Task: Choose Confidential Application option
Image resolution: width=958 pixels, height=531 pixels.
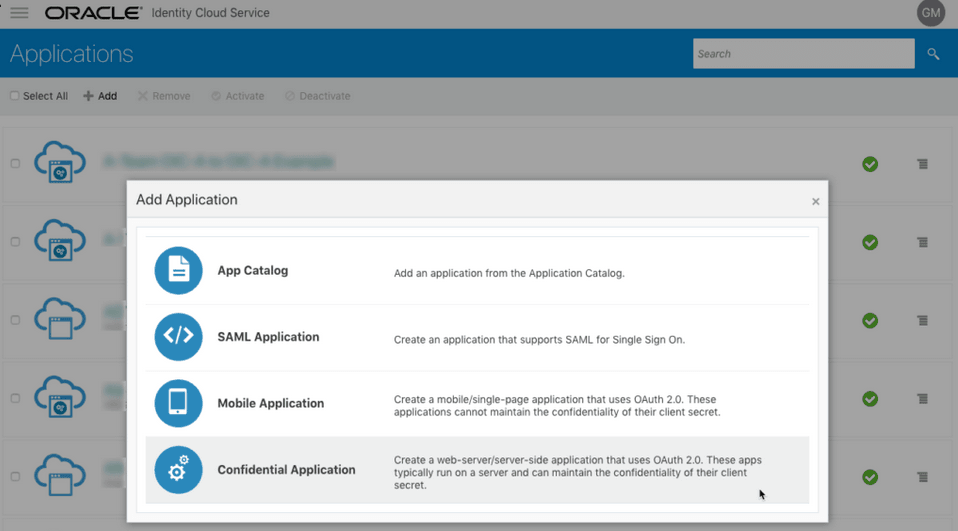Action: [x=286, y=470]
